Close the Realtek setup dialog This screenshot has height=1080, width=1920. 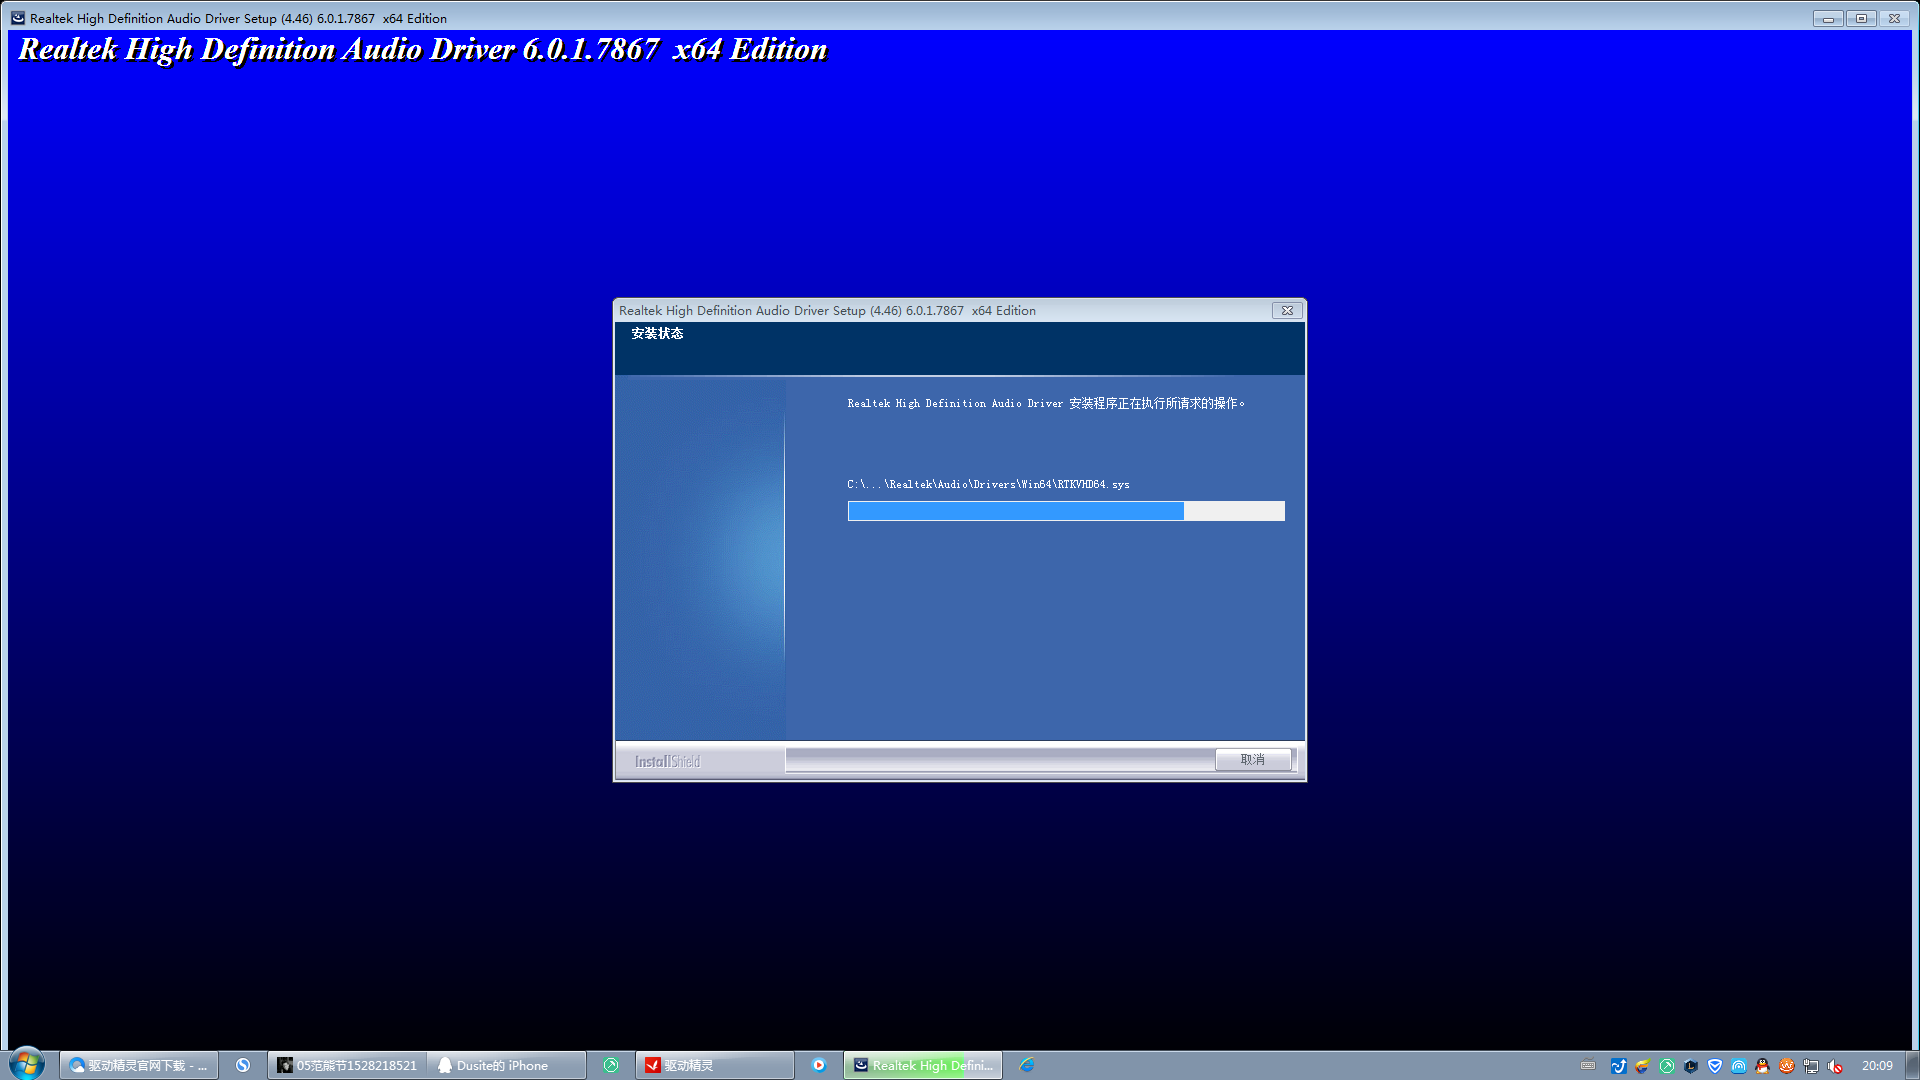[x=1287, y=311]
